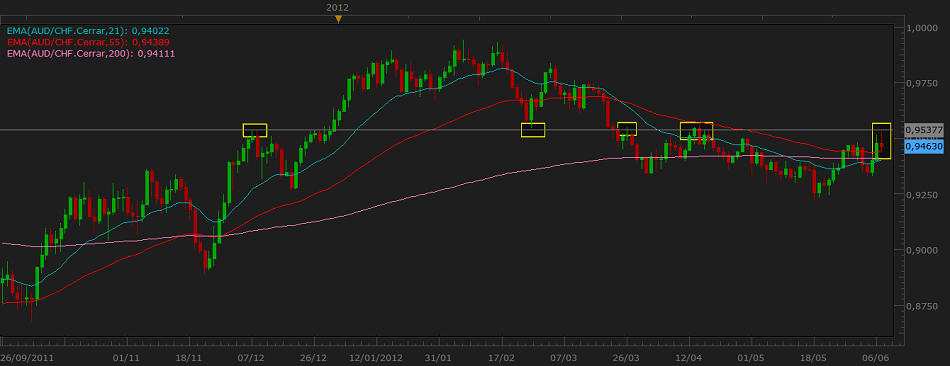
Task: Click the 0,9750 price scale label
Action: coord(925,84)
